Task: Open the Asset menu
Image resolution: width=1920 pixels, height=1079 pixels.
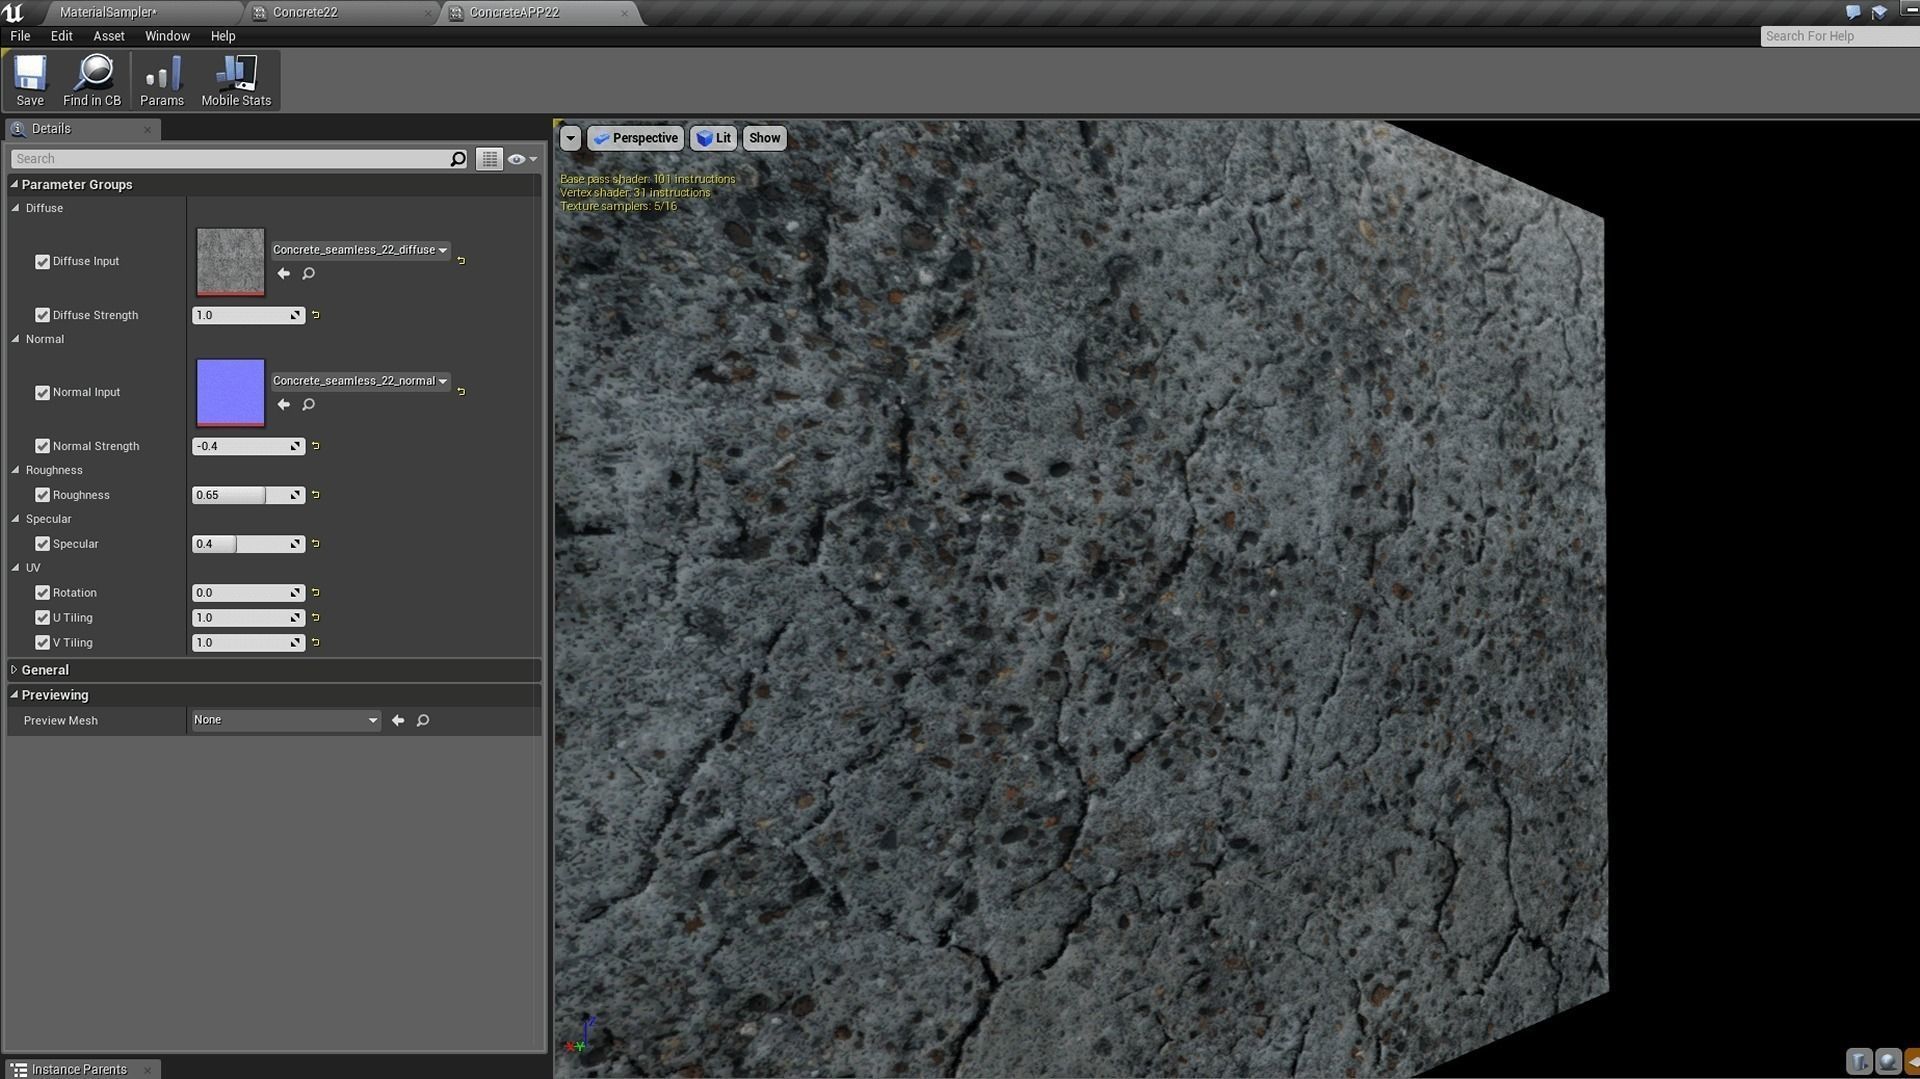Action: (x=108, y=36)
